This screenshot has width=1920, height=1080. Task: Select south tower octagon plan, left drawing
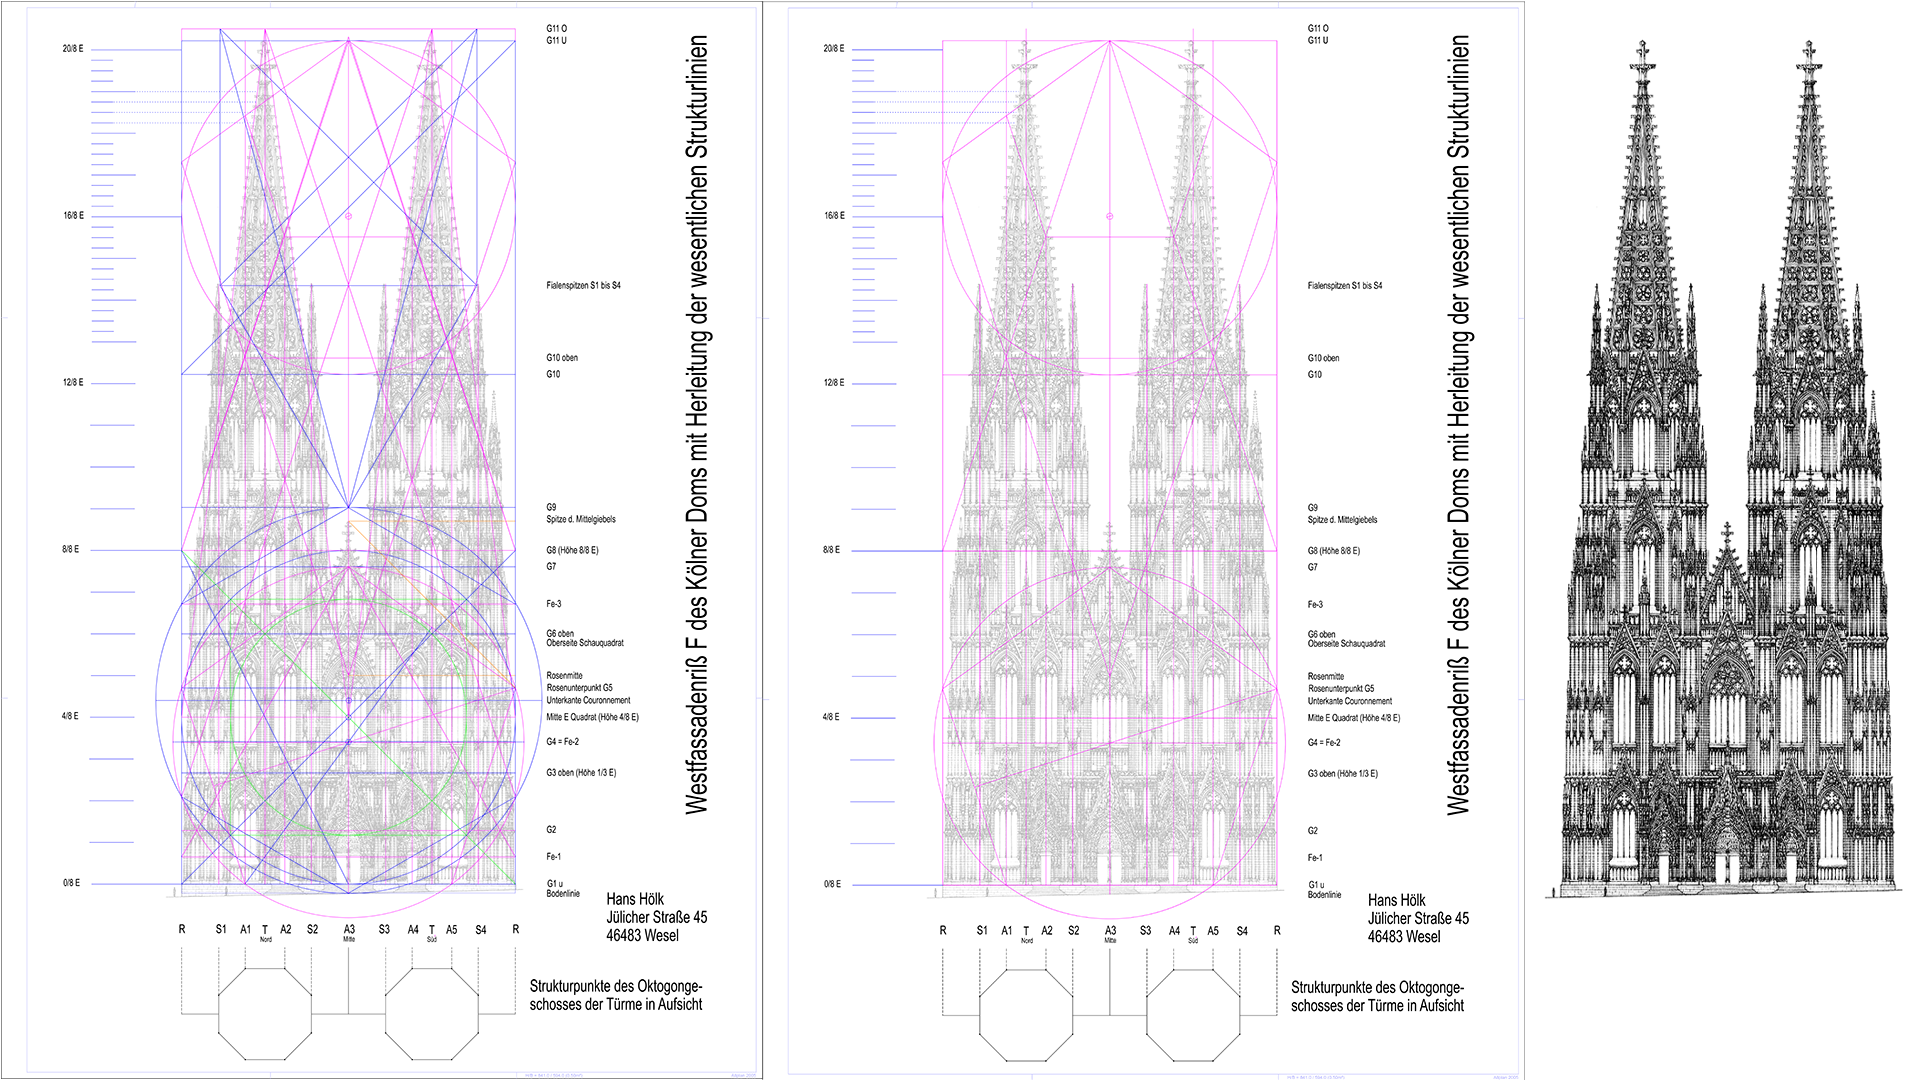pos(432,1014)
